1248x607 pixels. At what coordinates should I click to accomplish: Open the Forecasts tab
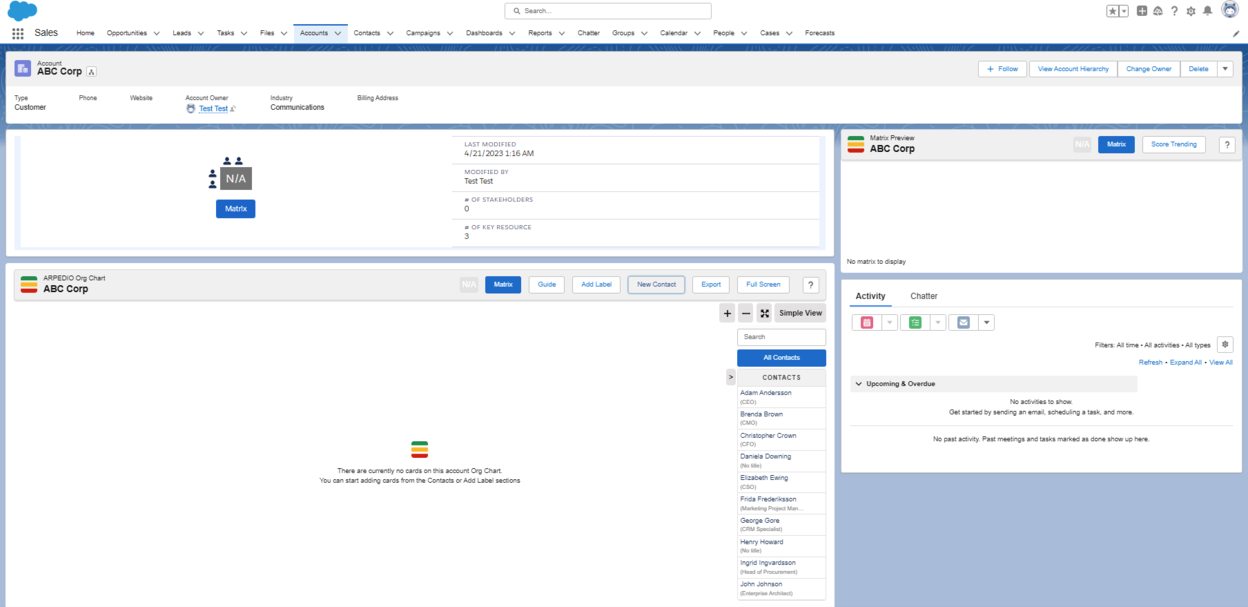tap(819, 33)
